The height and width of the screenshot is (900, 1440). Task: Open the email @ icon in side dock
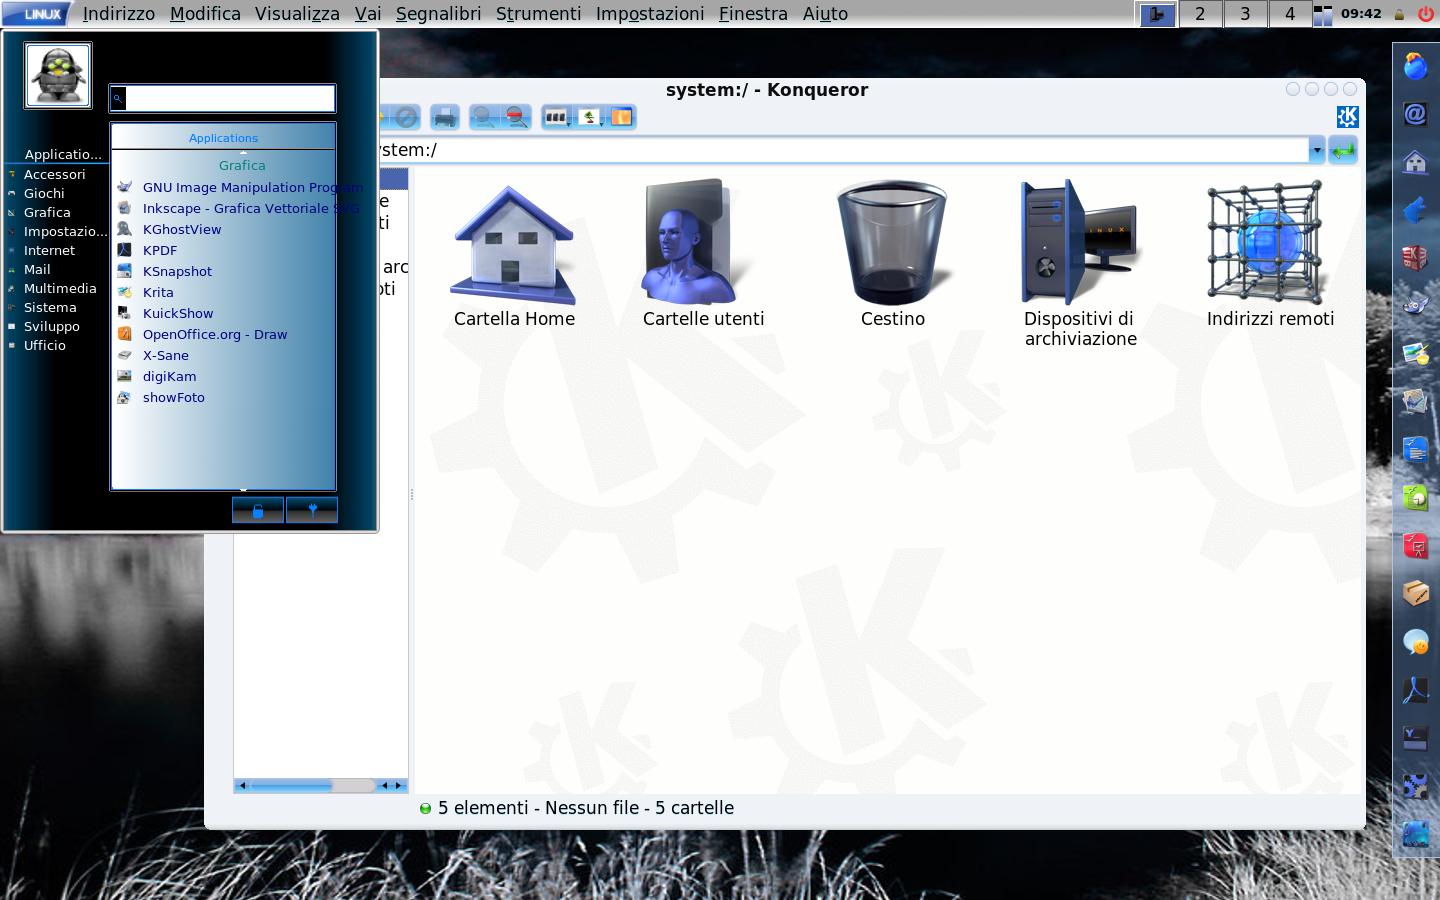[1415, 114]
